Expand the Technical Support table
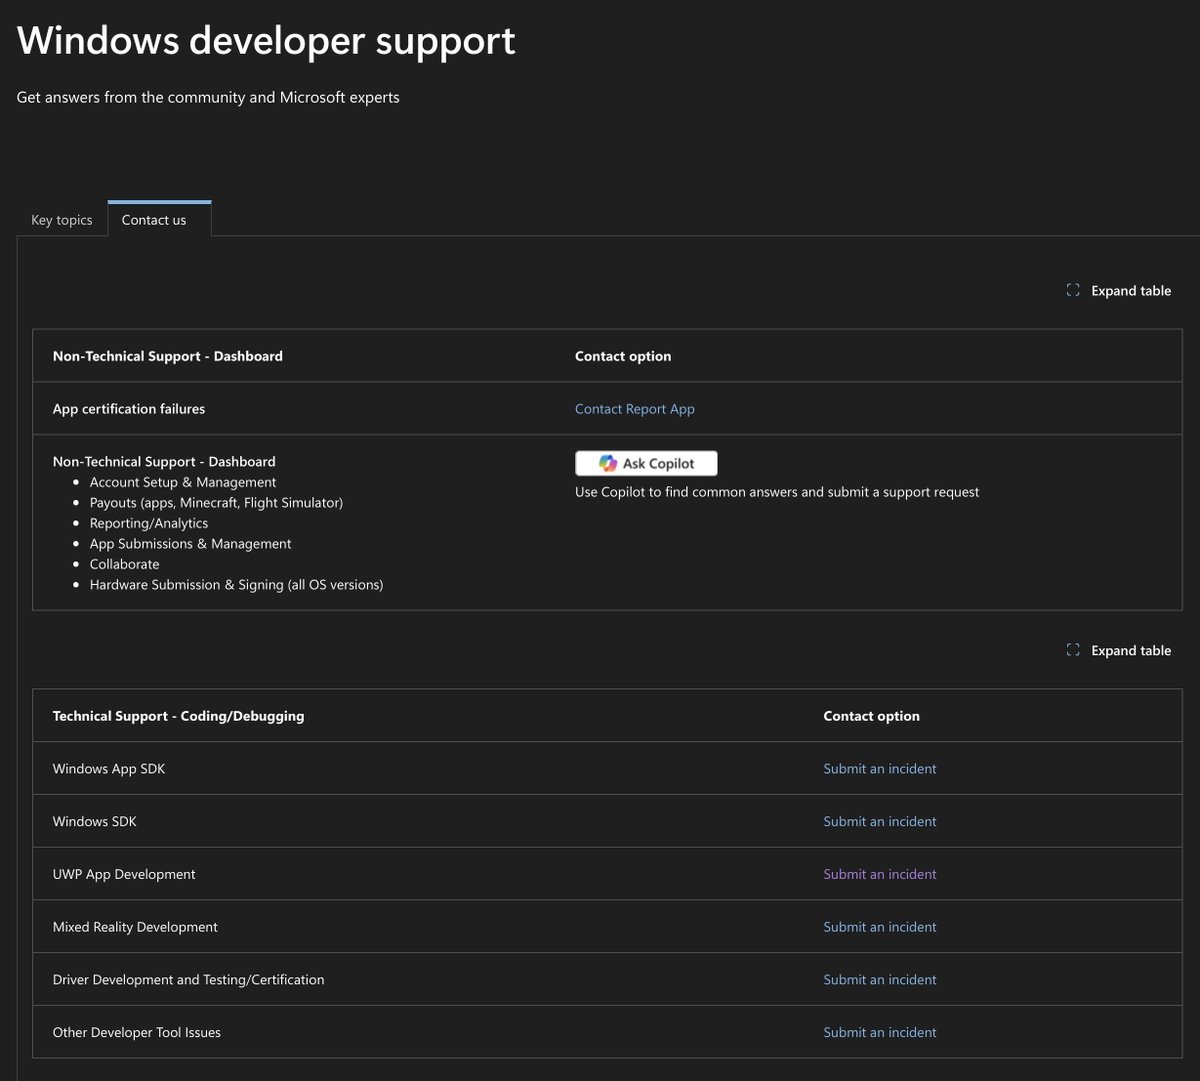Viewport: 1200px width, 1081px height. [1118, 651]
